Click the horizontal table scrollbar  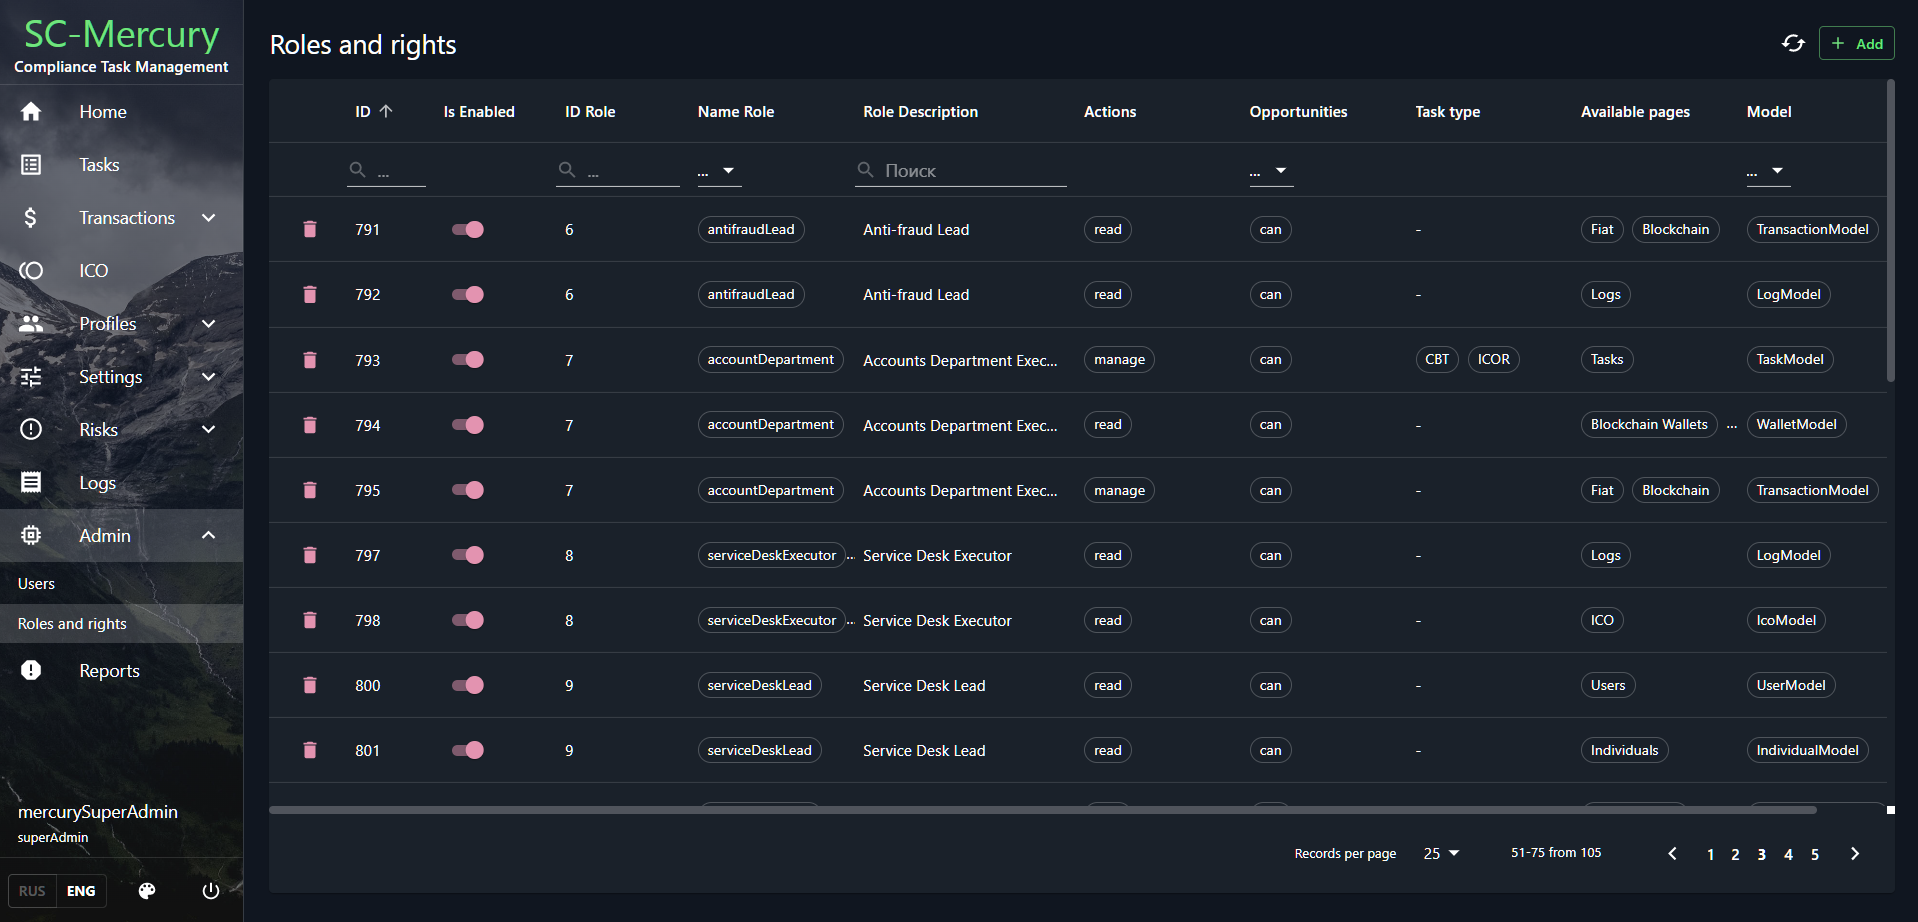click(1042, 810)
